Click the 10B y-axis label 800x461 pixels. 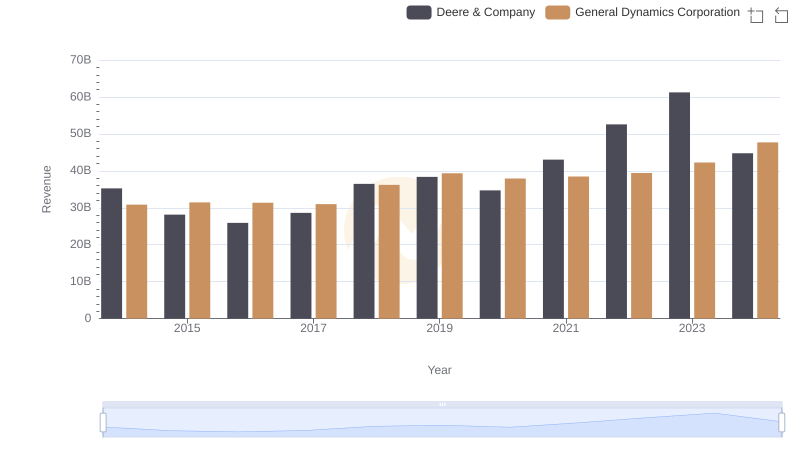pos(81,281)
